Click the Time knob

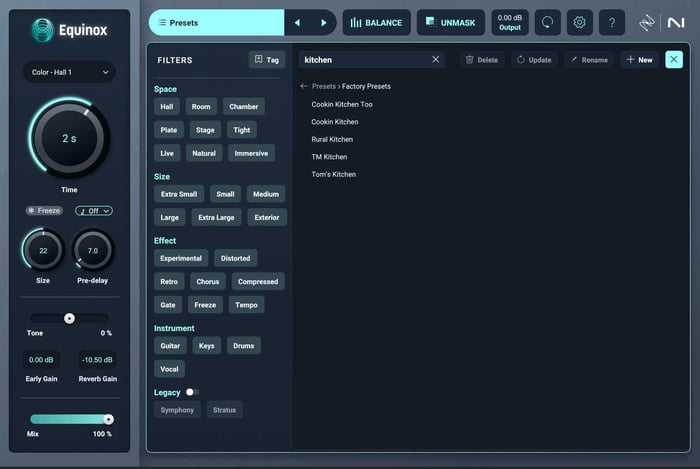69,138
